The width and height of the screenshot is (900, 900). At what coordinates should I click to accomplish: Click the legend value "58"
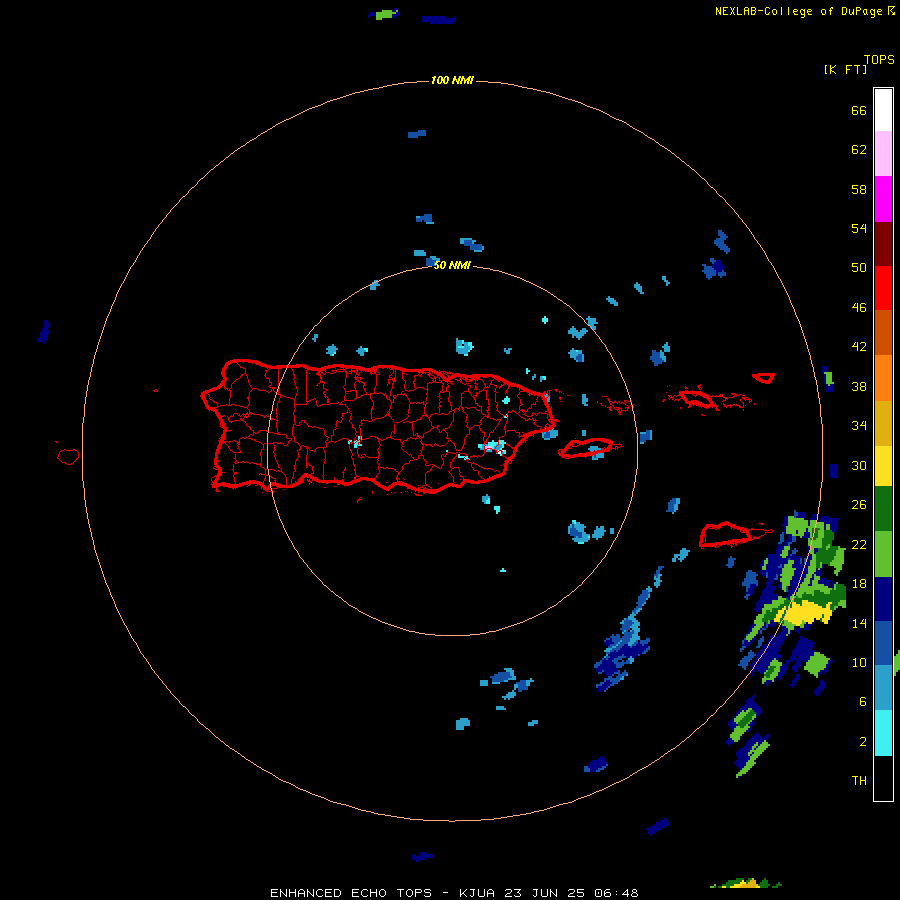859,189
